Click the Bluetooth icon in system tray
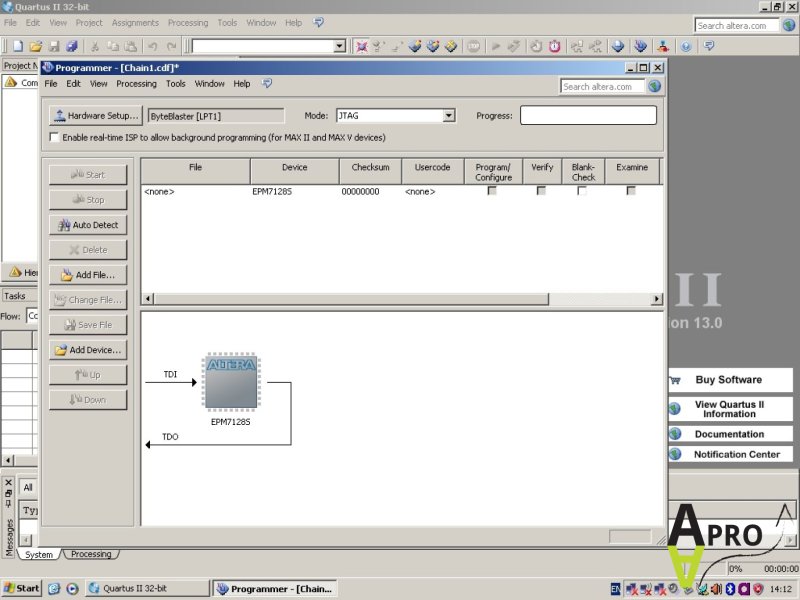800x600 pixels. point(730,589)
